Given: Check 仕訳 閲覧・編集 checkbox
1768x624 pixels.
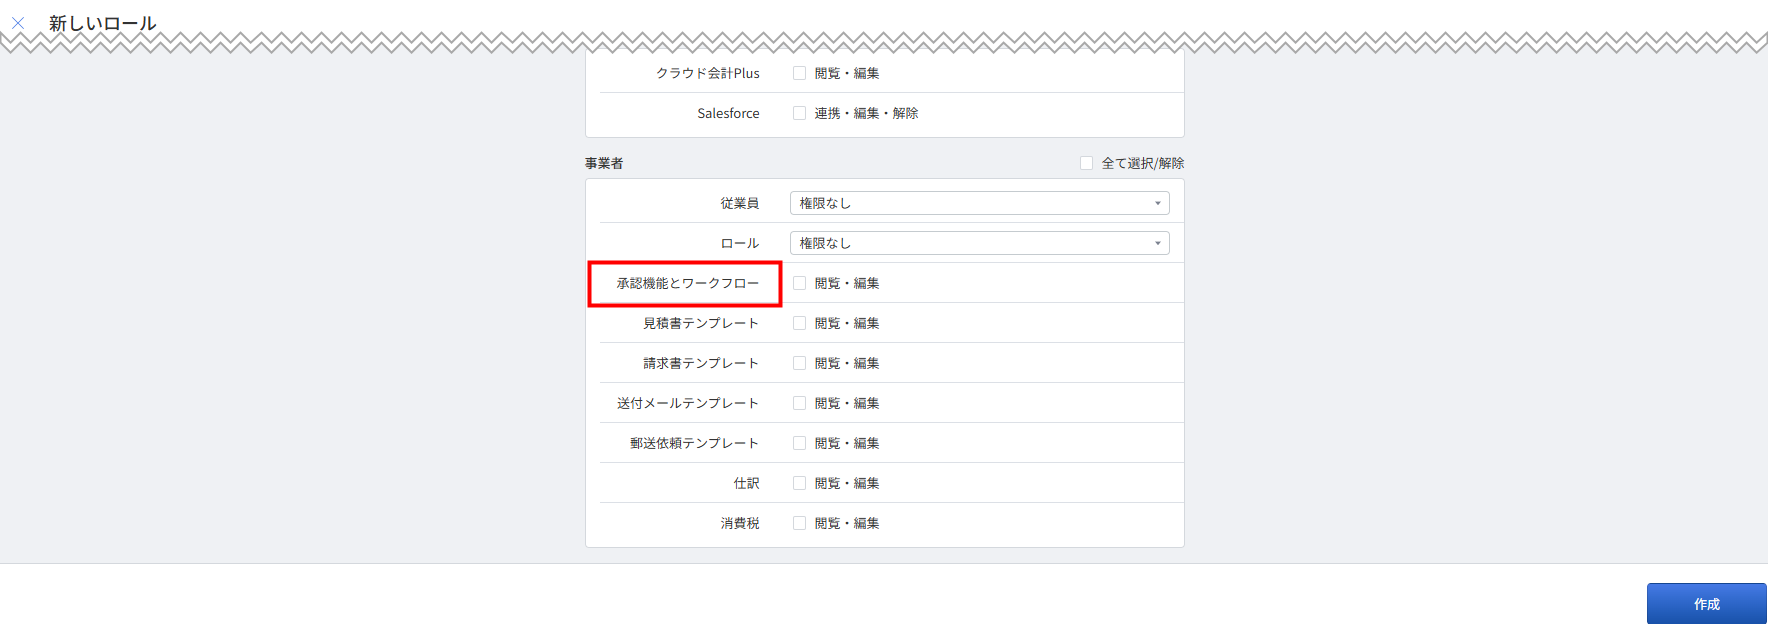Looking at the screenshot, I should (x=799, y=483).
